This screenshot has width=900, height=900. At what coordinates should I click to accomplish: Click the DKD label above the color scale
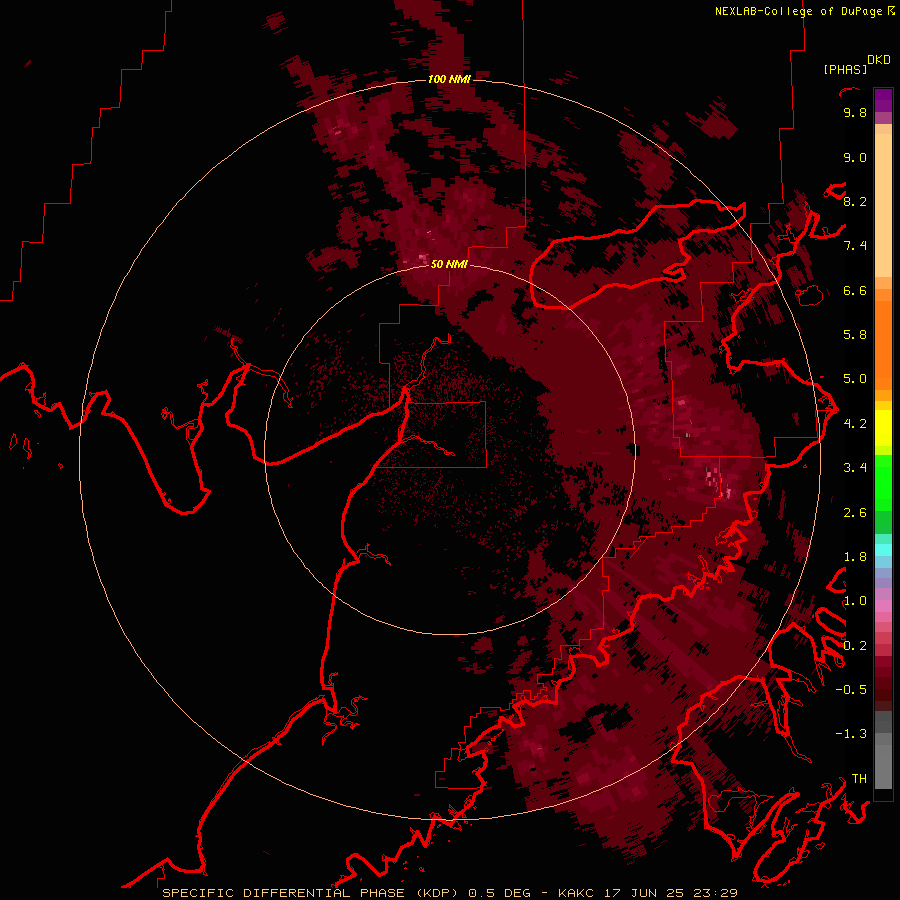pyautogui.click(x=879, y=60)
